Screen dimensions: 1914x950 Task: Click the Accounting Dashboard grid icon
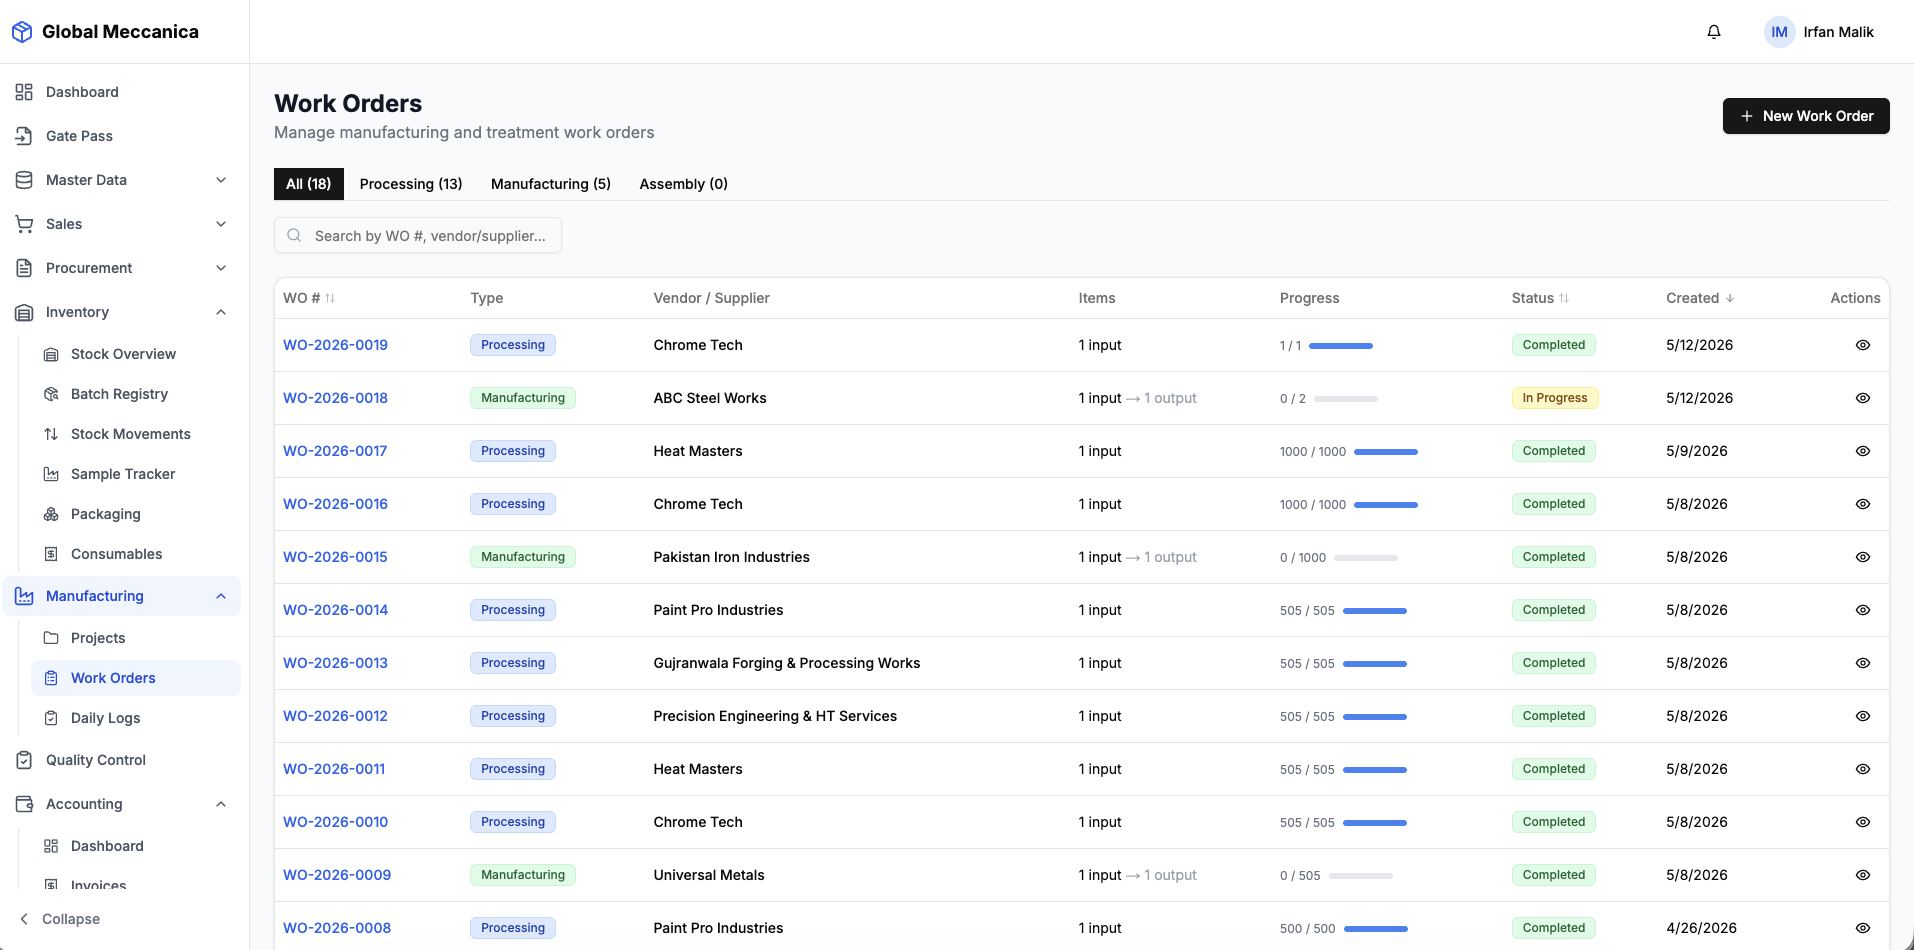pyautogui.click(x=51, y=846)
